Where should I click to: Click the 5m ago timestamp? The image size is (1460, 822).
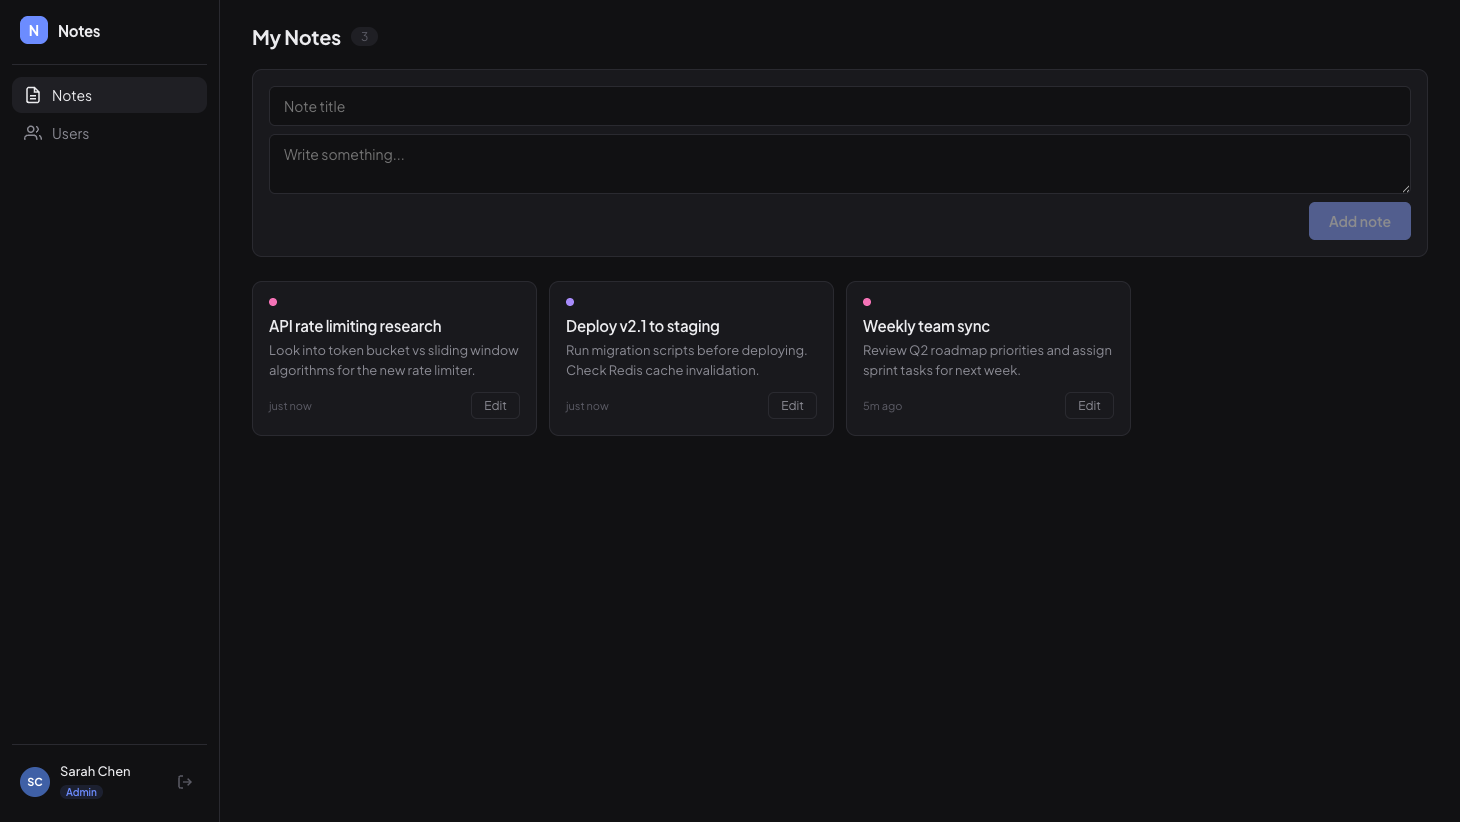[882, 406]
